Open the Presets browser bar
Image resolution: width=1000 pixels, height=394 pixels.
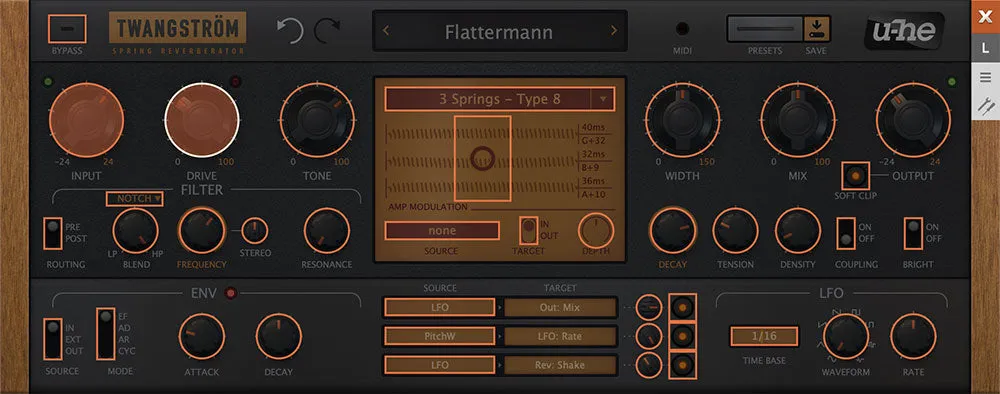[765, 29]
